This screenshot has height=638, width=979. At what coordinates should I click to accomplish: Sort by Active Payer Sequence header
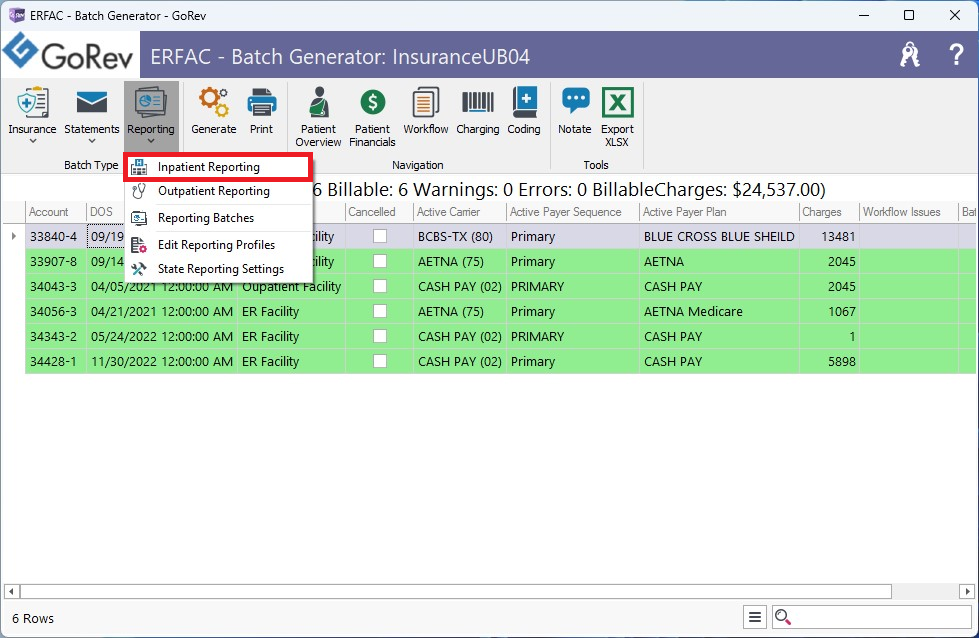573,212
